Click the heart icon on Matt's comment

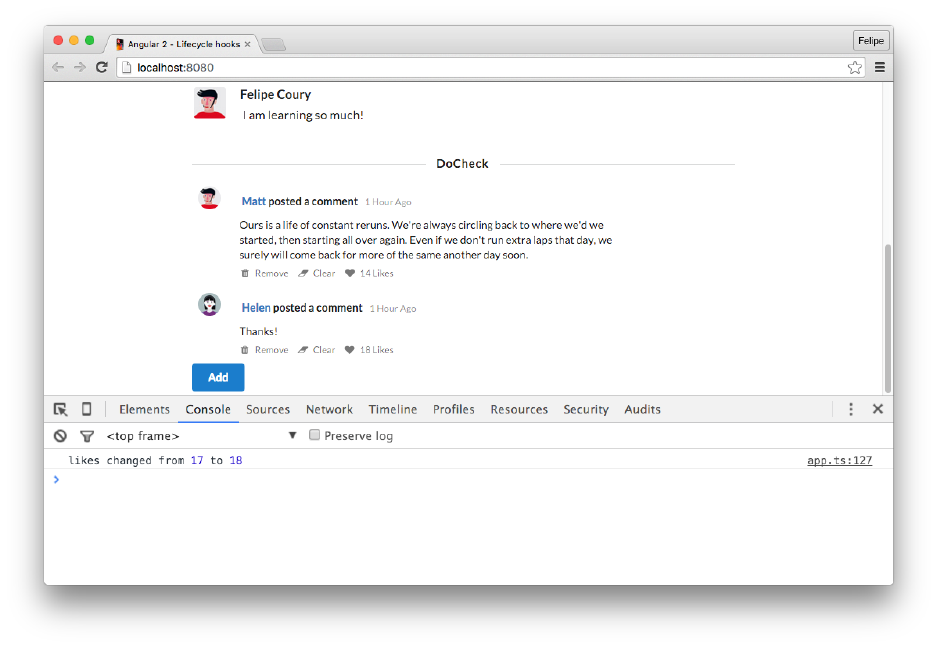point(350,273)
